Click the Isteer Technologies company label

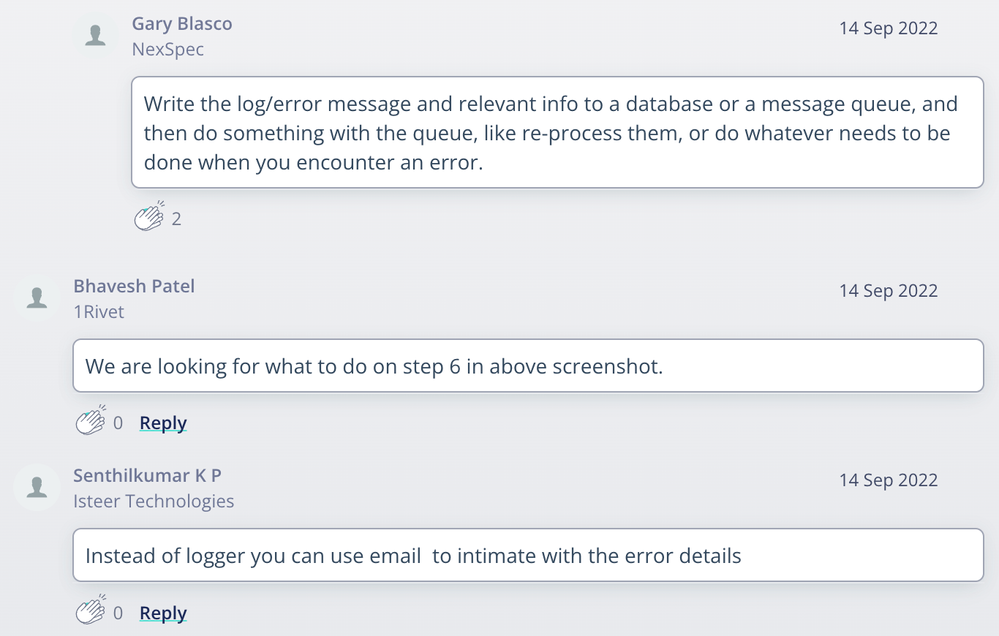pyautogui.click(x=154, y=501)
